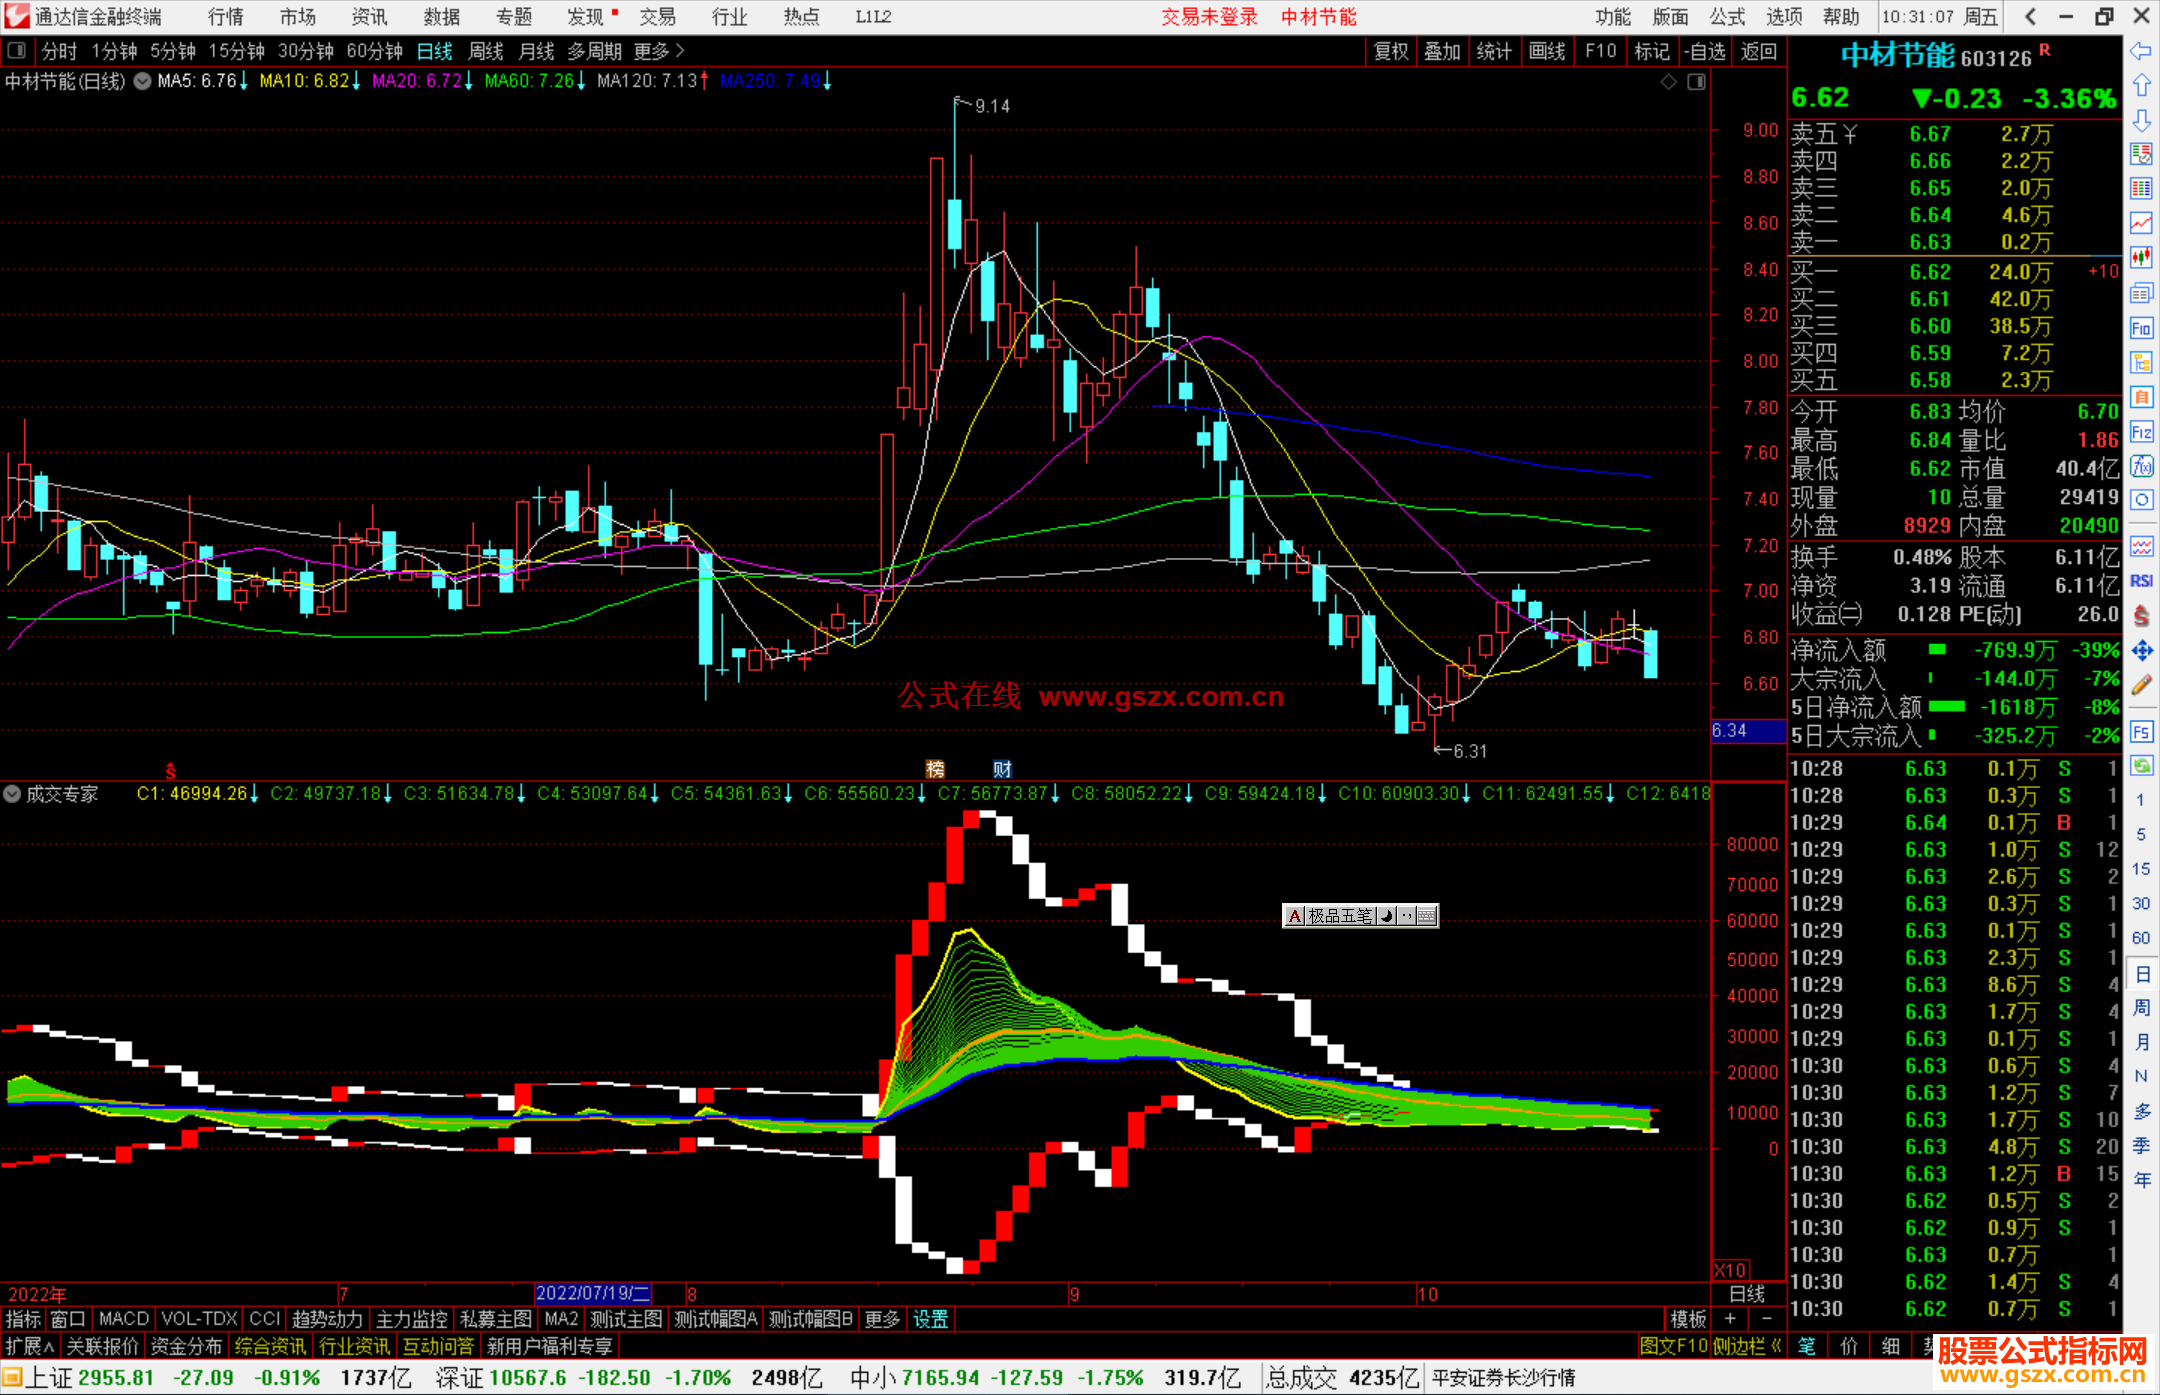Expand 更多 timeframe options

click(658, 50)
